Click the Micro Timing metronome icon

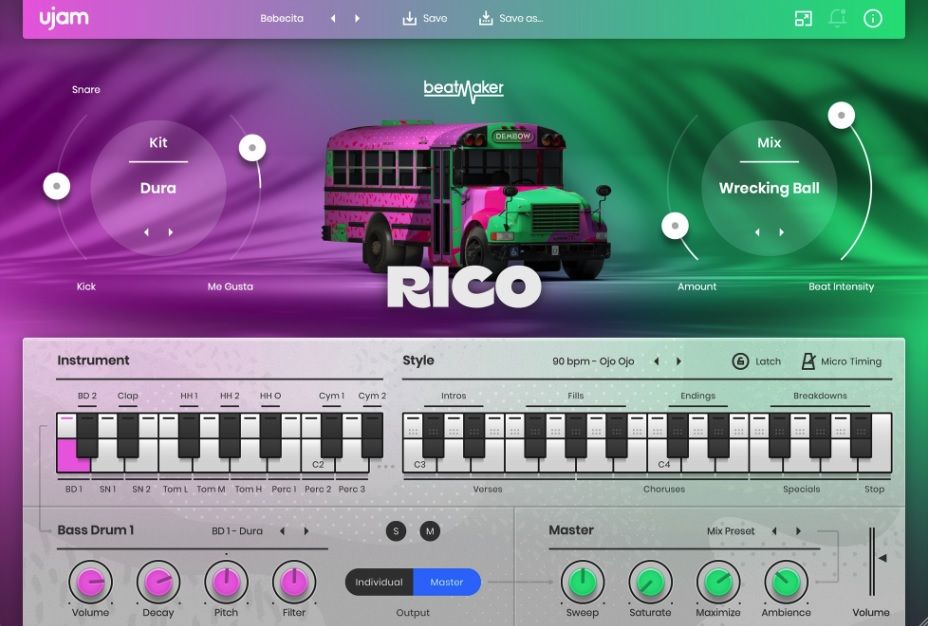point(808,361)
